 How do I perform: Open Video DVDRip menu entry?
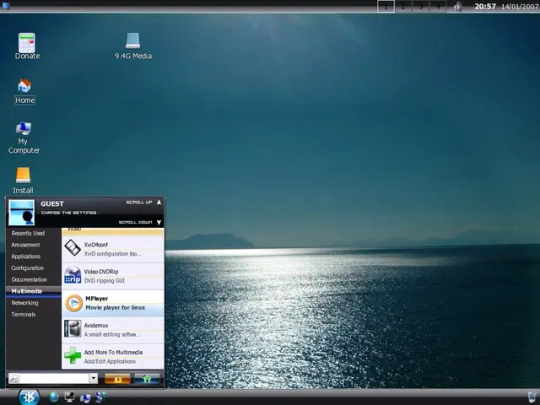tap(113, 276)
